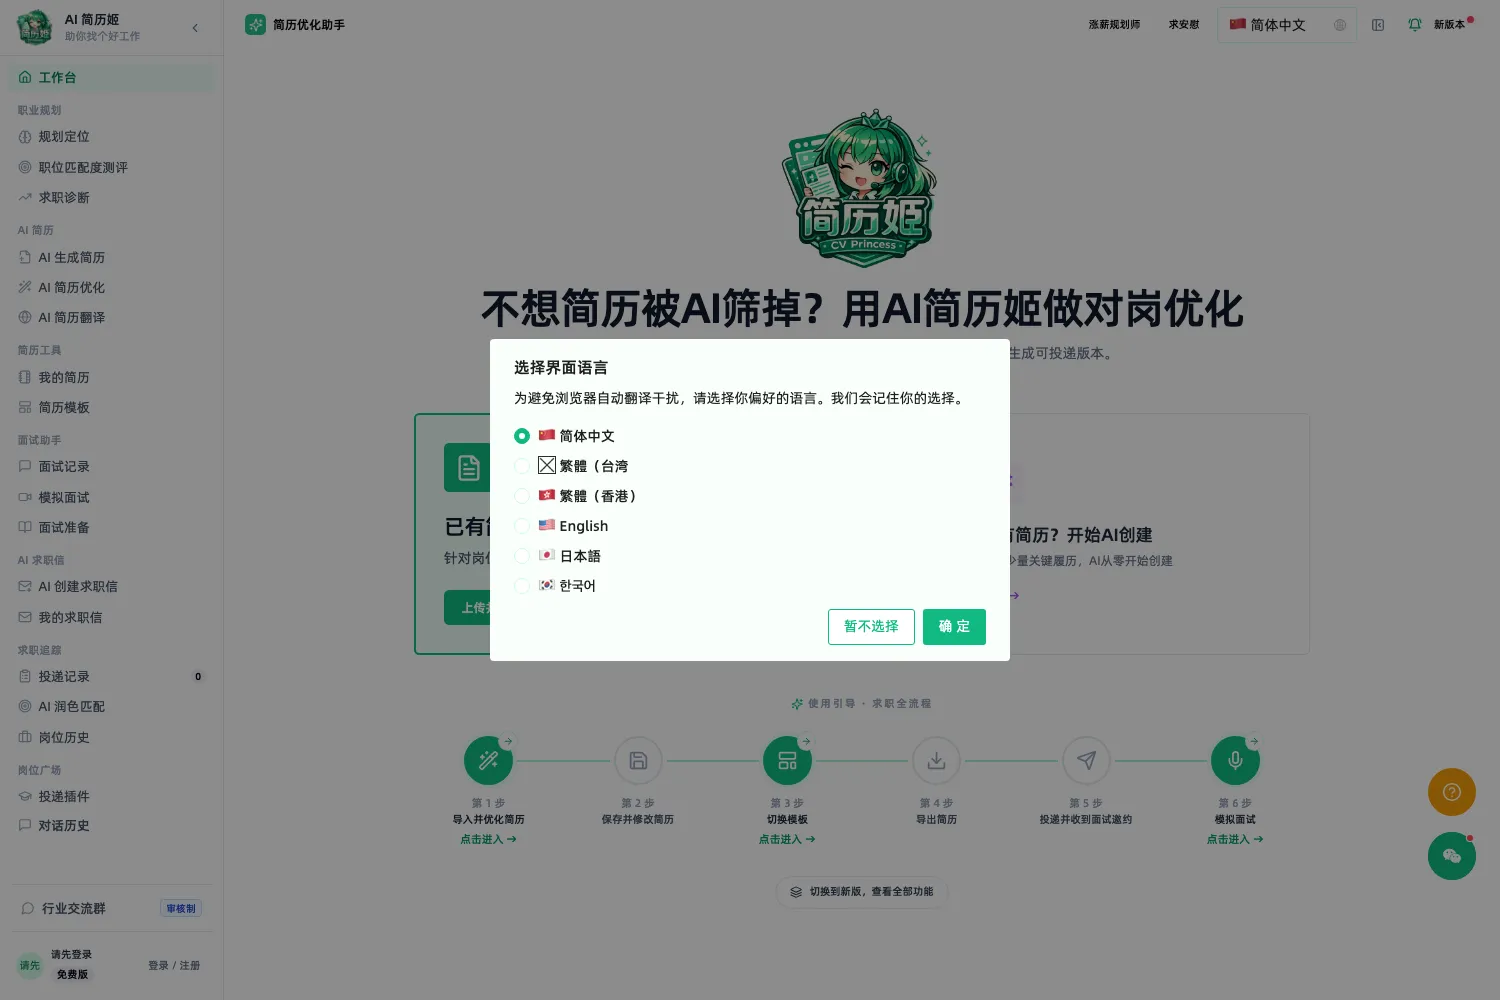Click 简历姬 CV Princess mascot logo
Viewport: 1500px width, 1000px height.
[x=863, y=188]
